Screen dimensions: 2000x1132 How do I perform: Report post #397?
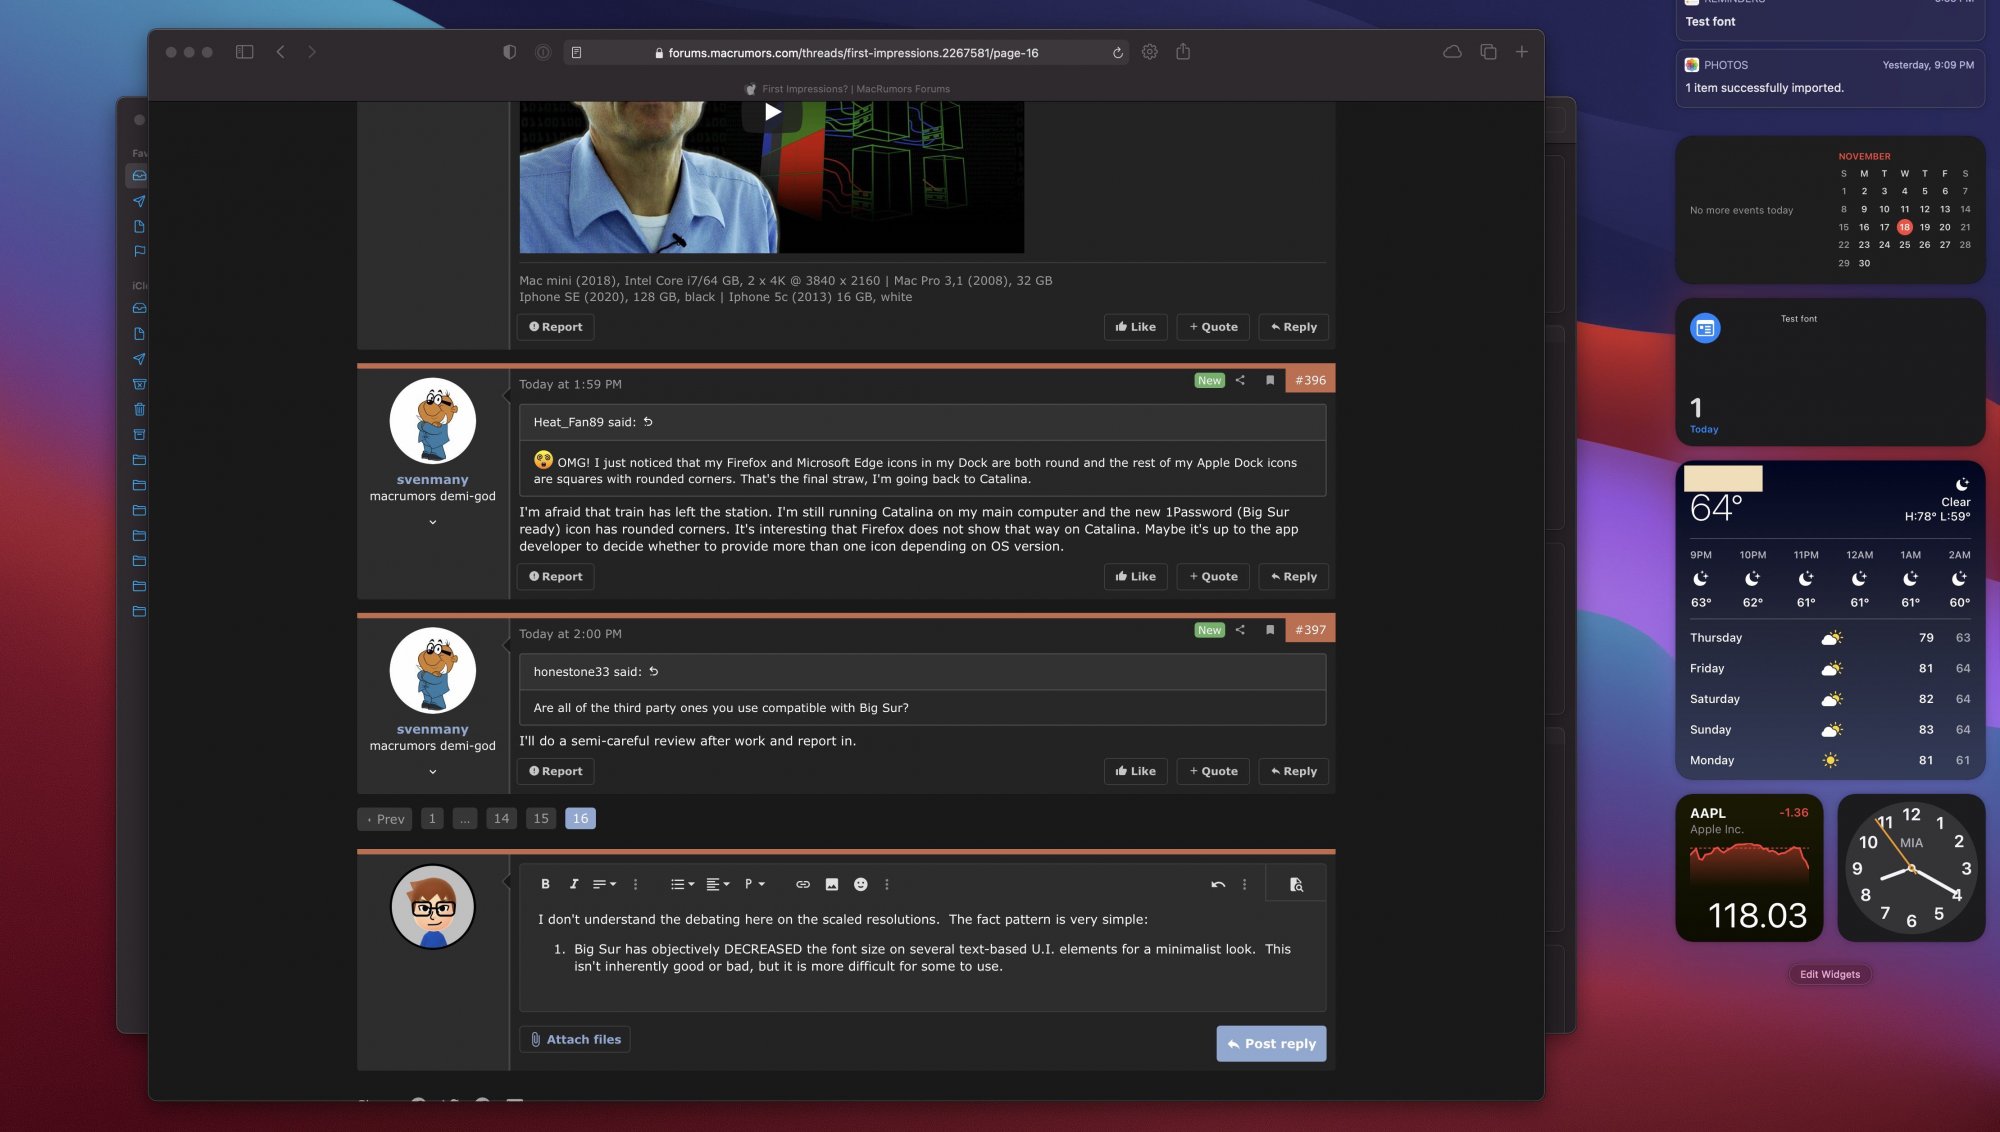click(x=555, y=771)
